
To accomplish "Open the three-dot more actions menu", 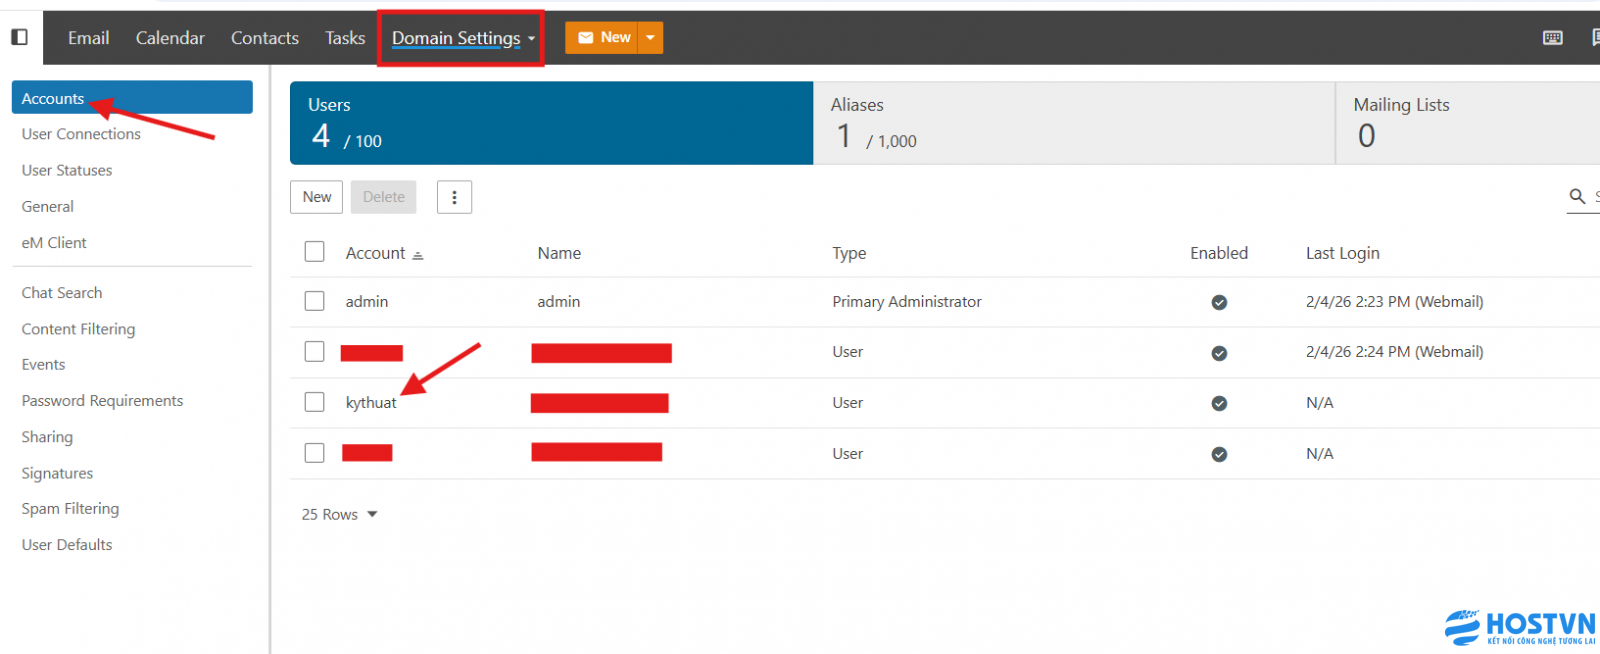I will pos(454,197).
